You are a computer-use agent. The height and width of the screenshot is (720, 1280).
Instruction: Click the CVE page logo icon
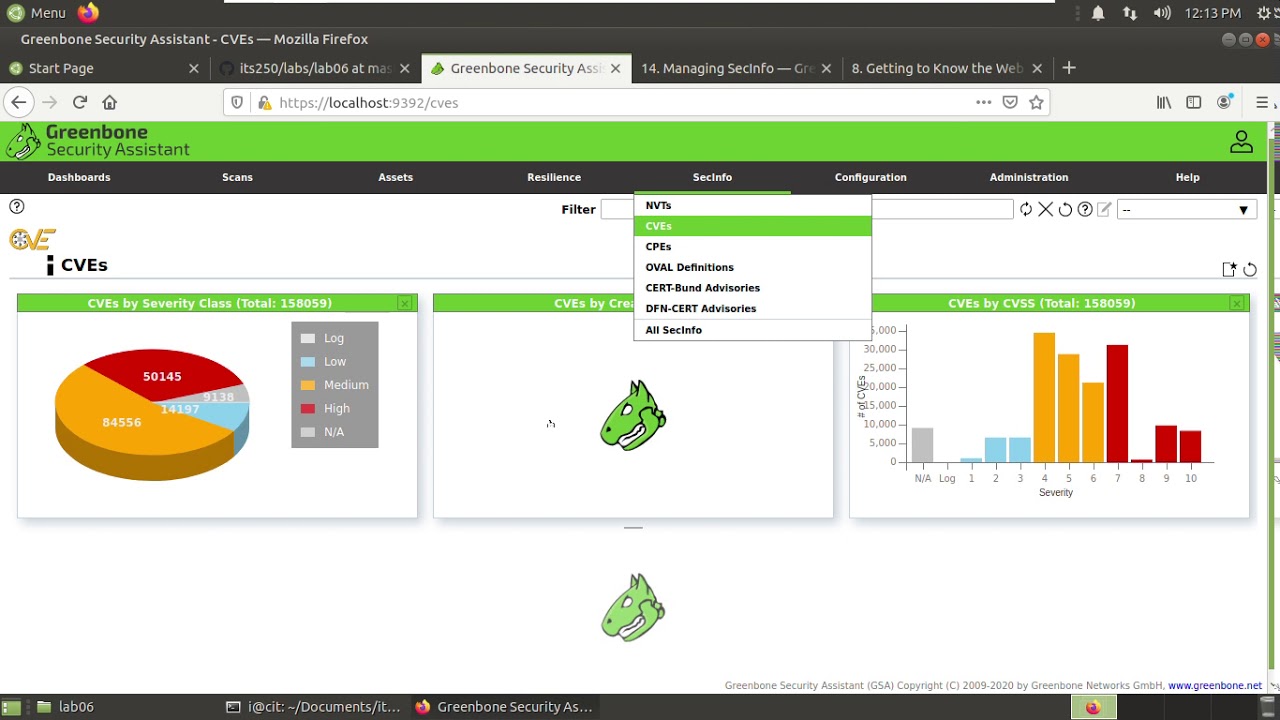click(32, 240)
